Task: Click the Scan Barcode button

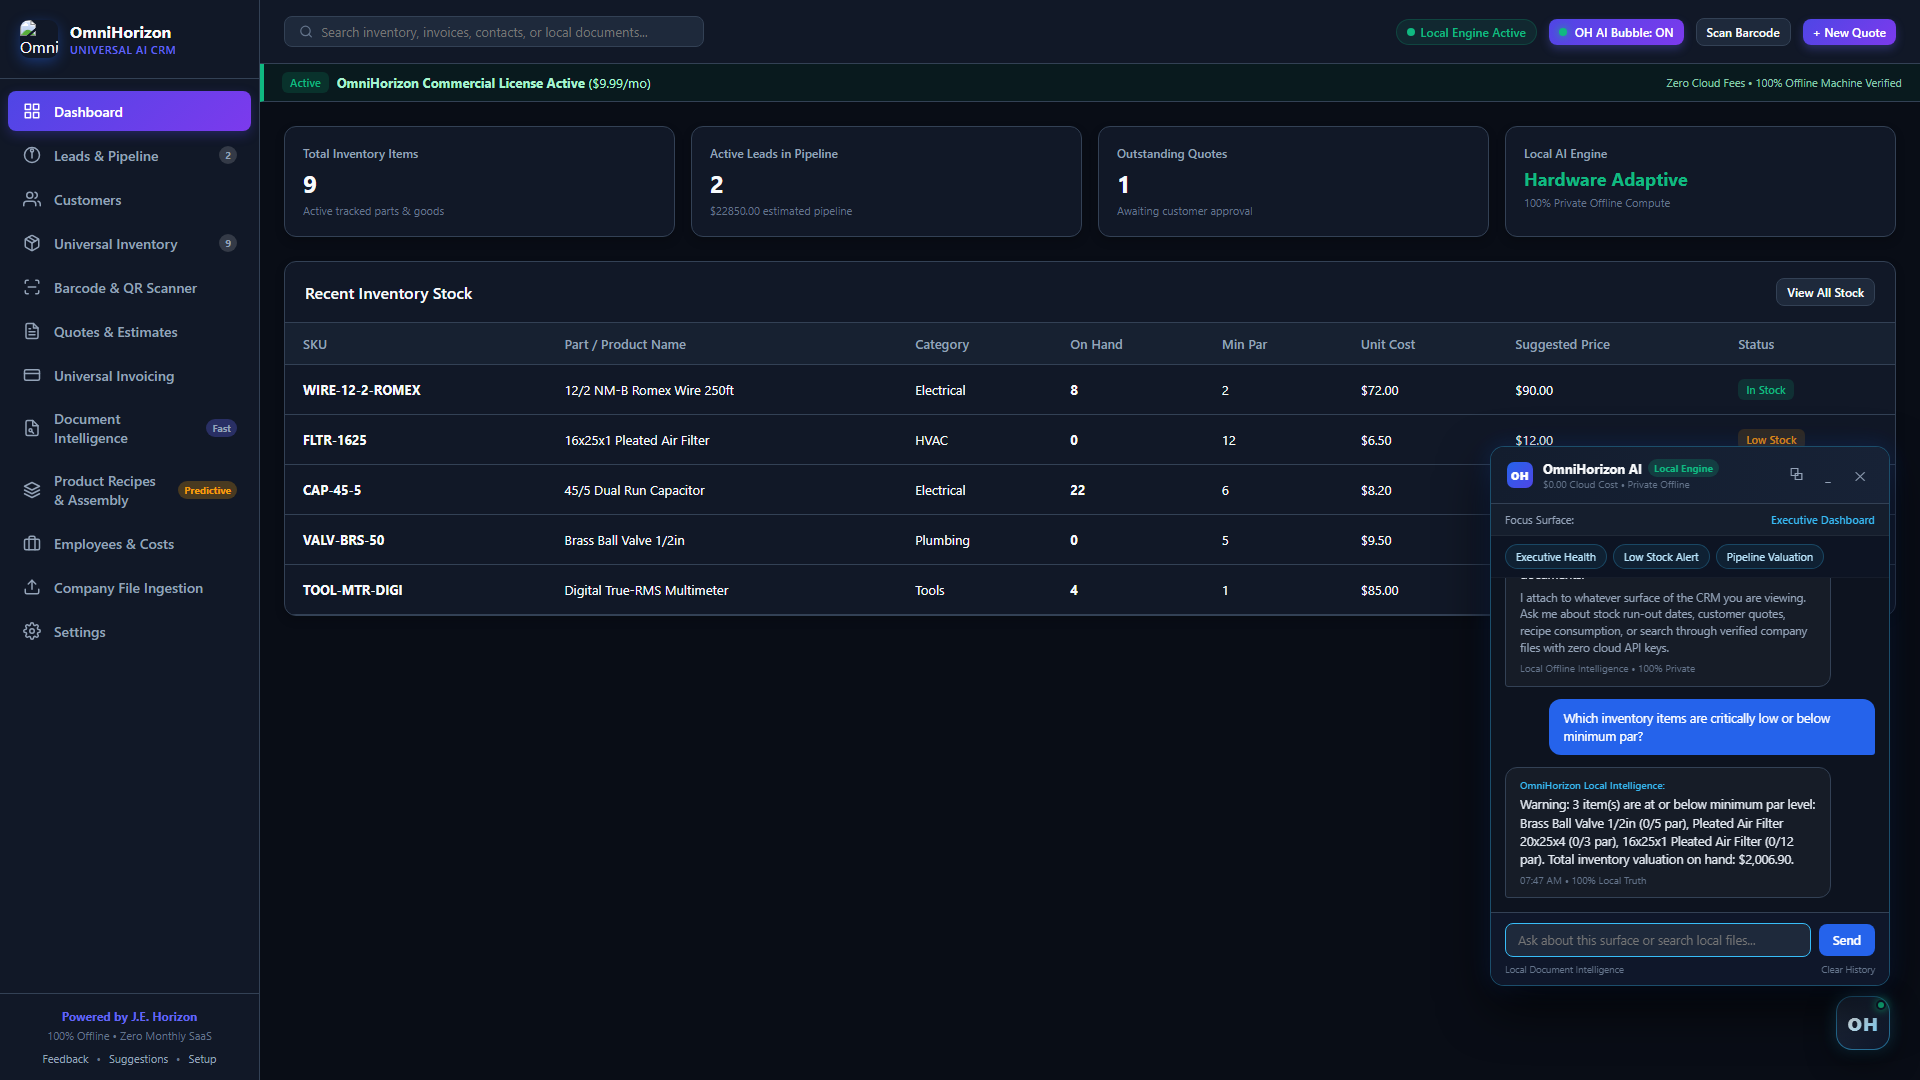Action: [1743, 32]
